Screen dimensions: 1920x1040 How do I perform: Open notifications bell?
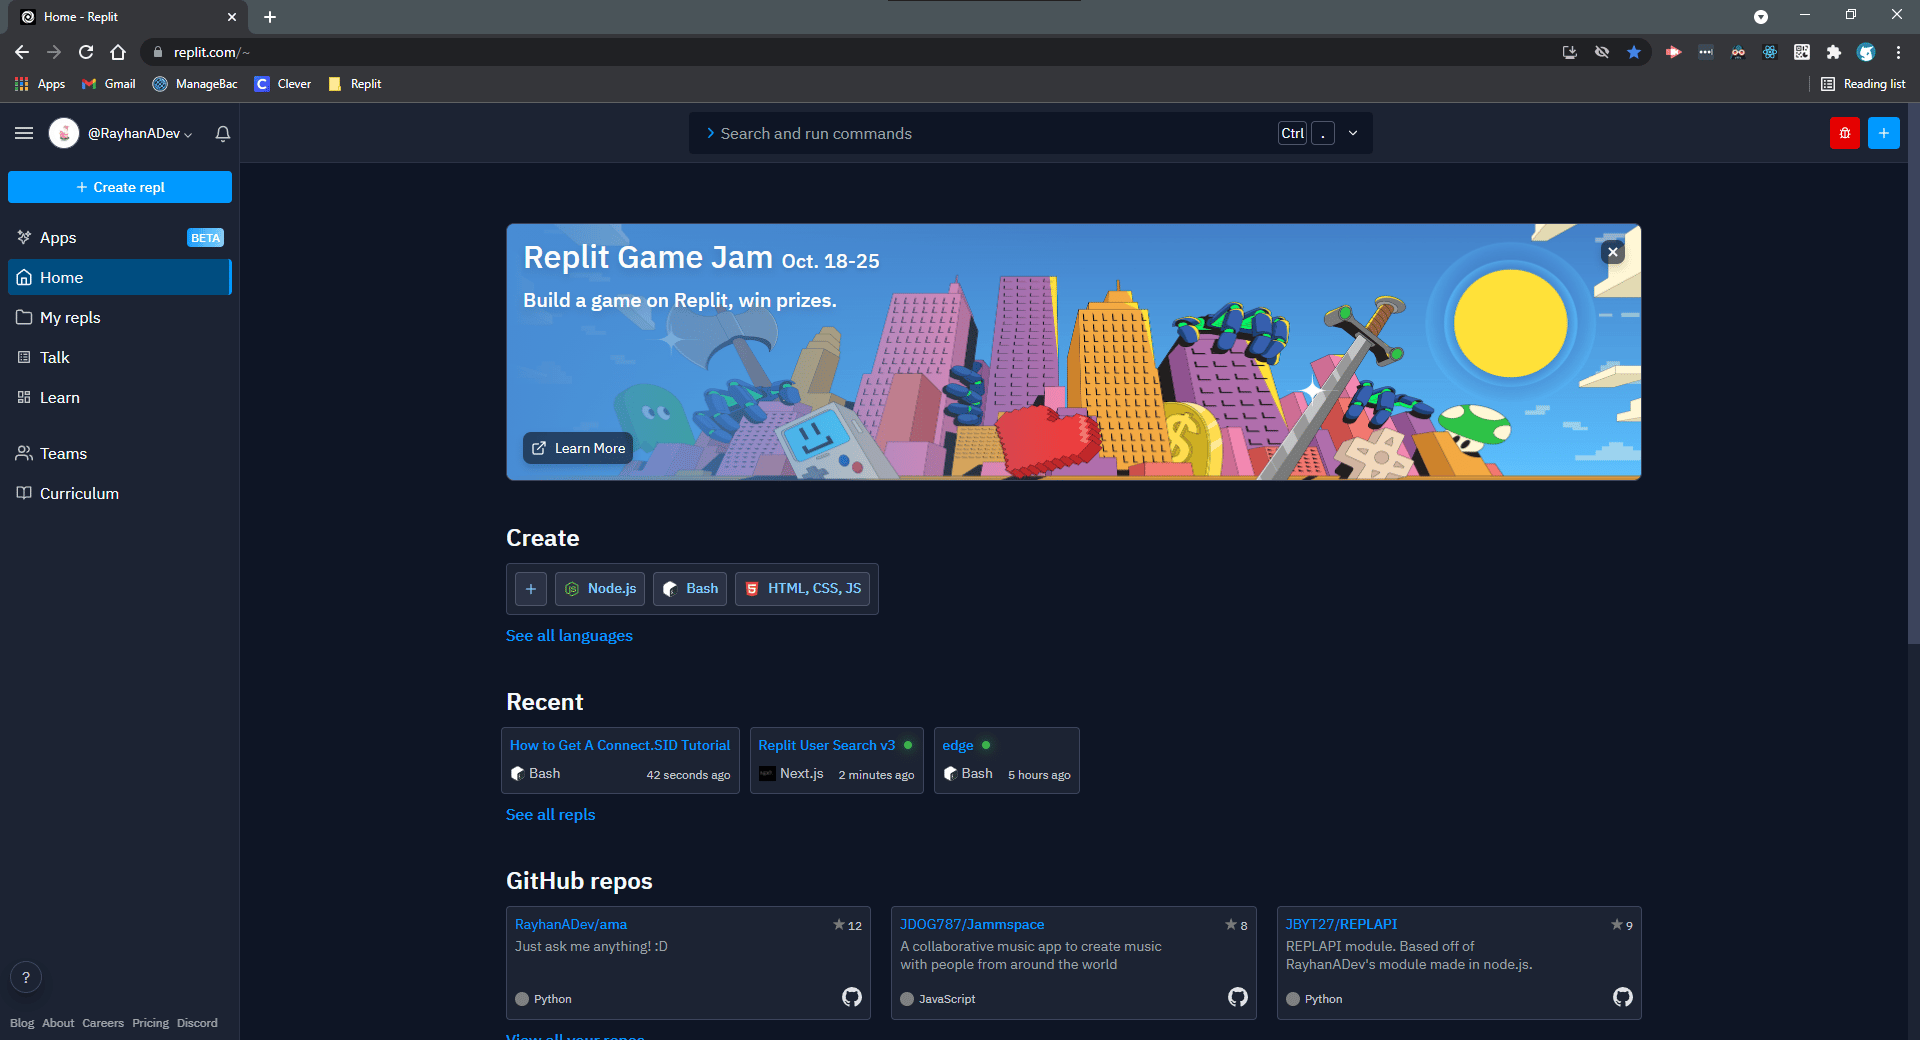pyautogui.click(x=223, y=133)
